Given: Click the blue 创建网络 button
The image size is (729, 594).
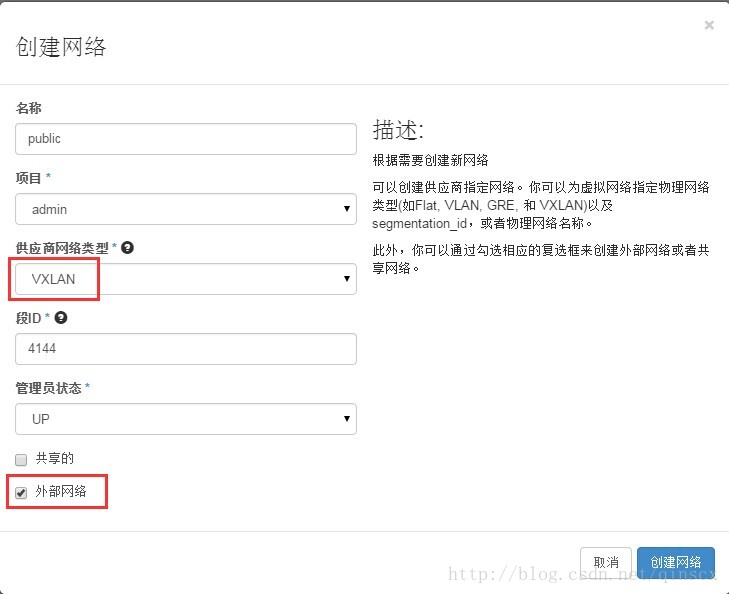Looking at the screenshot, I should pyautogui.click(x=676, y=562).
